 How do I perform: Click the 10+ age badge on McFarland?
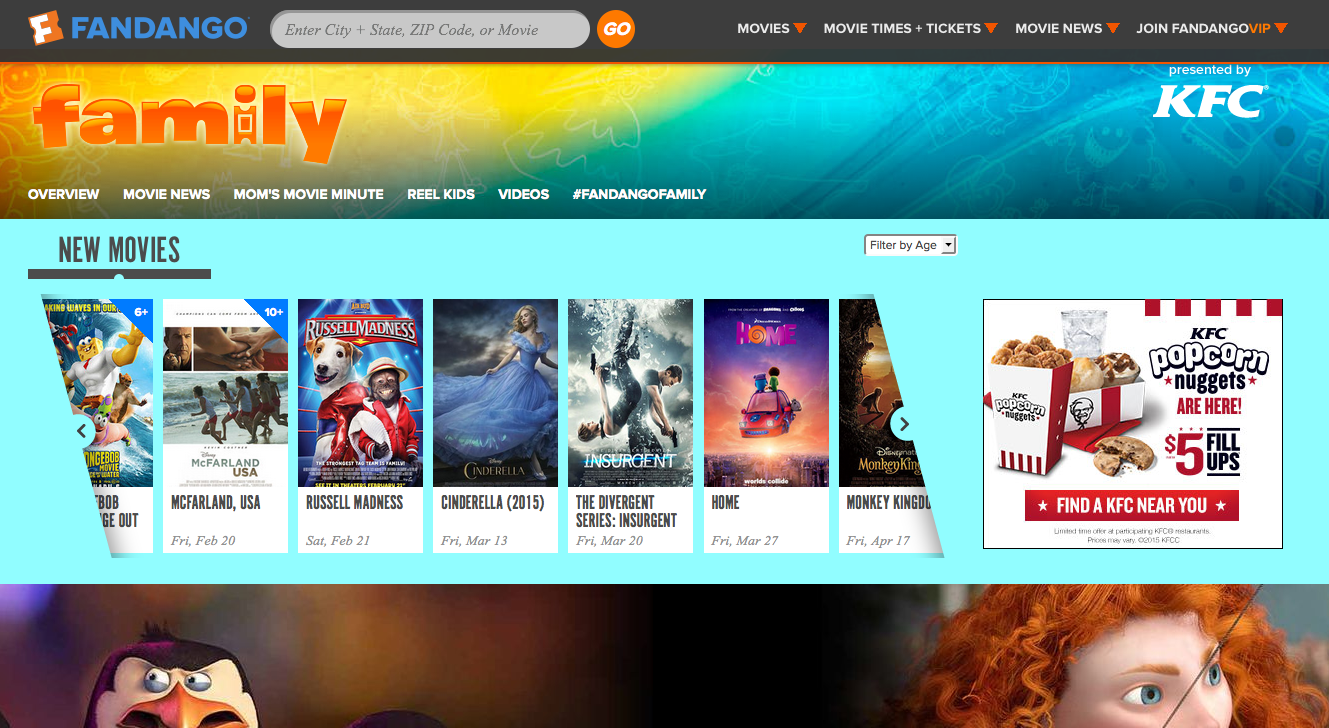tap(273, 312)
